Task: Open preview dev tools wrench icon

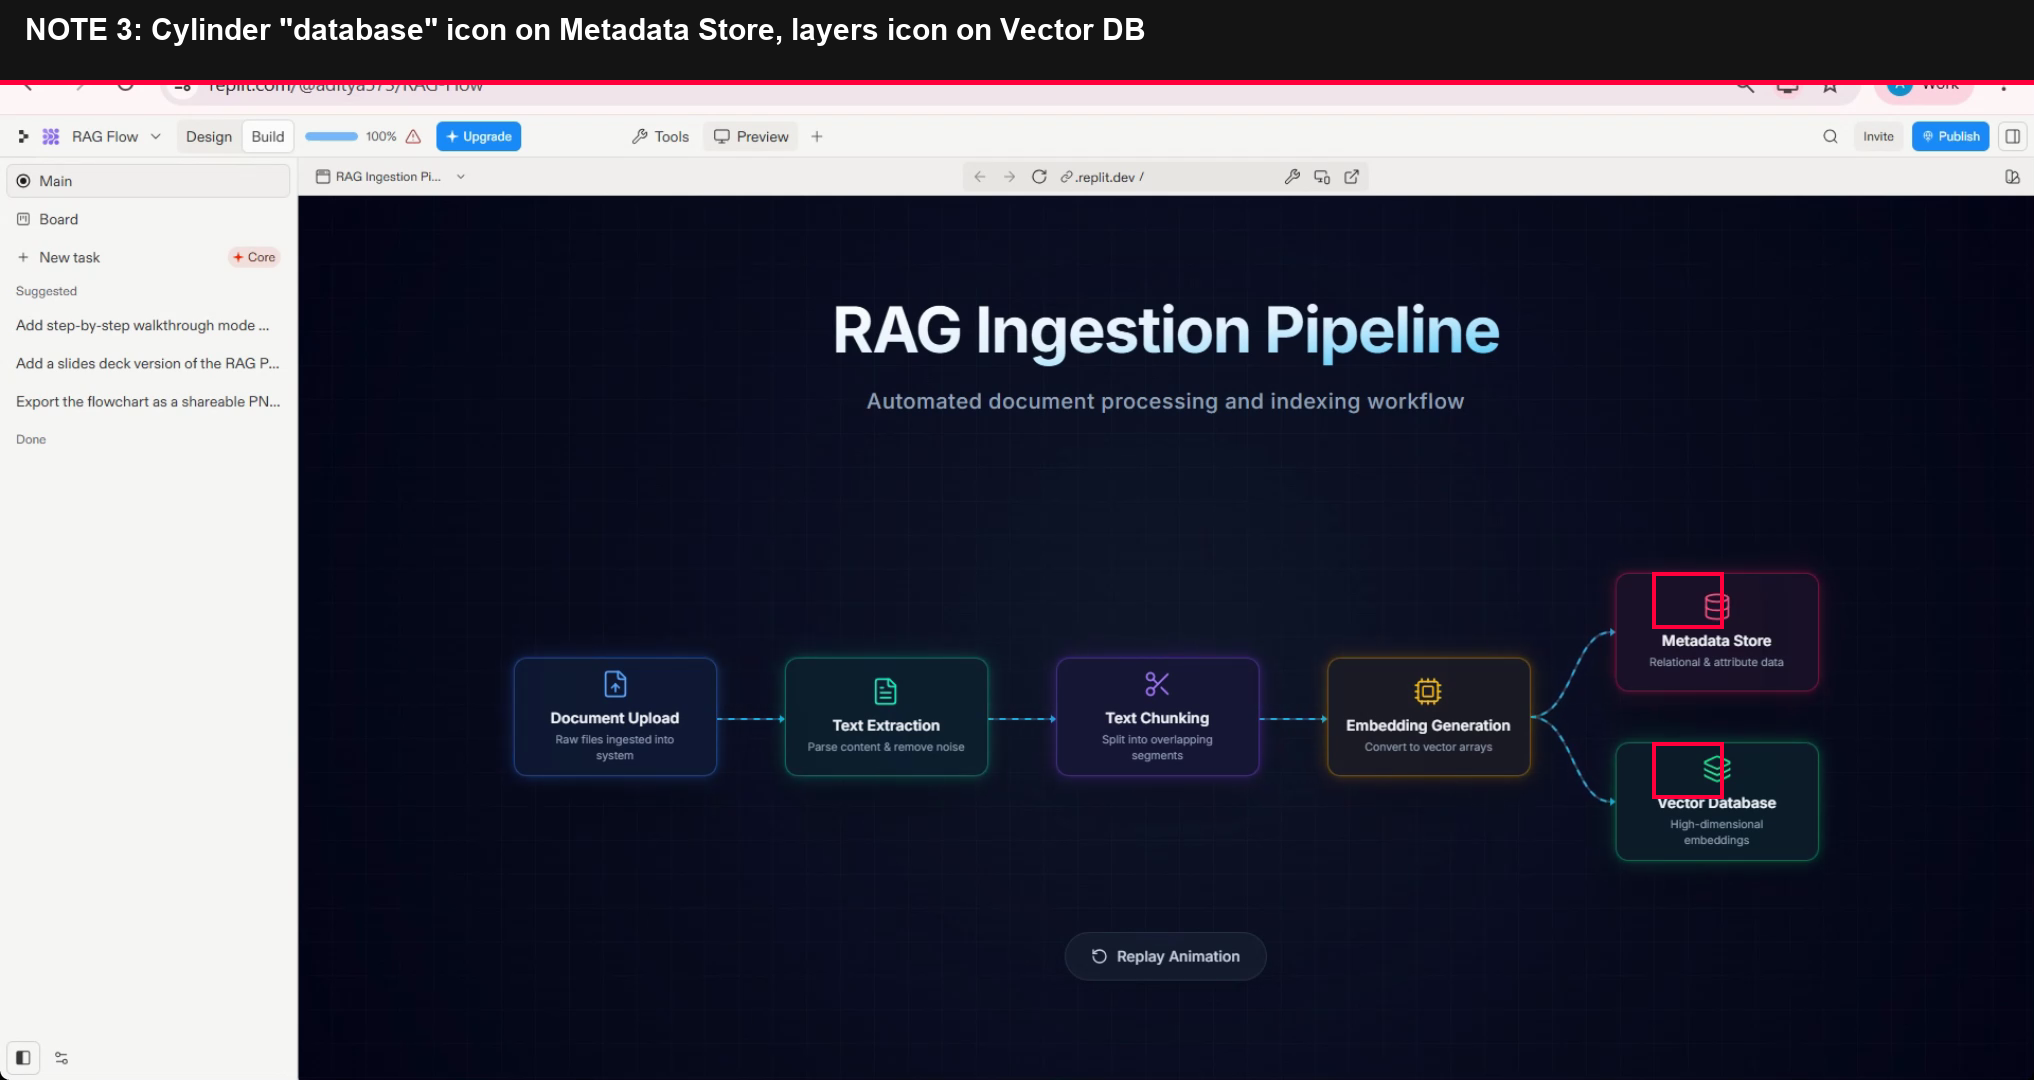Action: (1292, 177)
